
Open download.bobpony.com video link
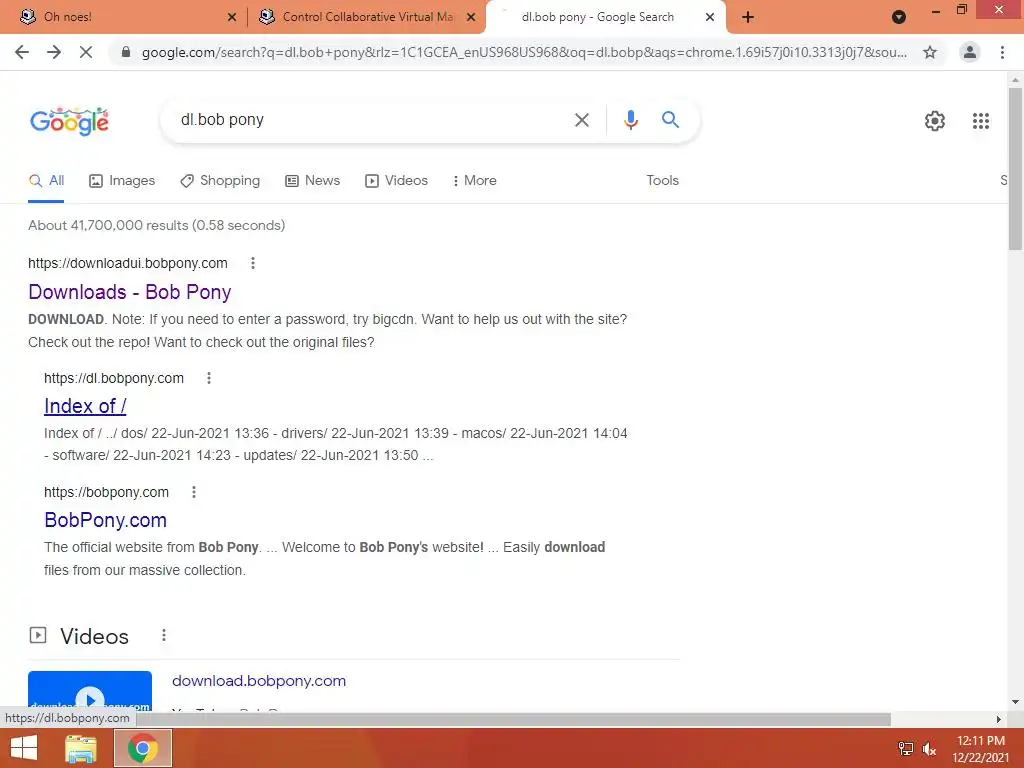259,681
